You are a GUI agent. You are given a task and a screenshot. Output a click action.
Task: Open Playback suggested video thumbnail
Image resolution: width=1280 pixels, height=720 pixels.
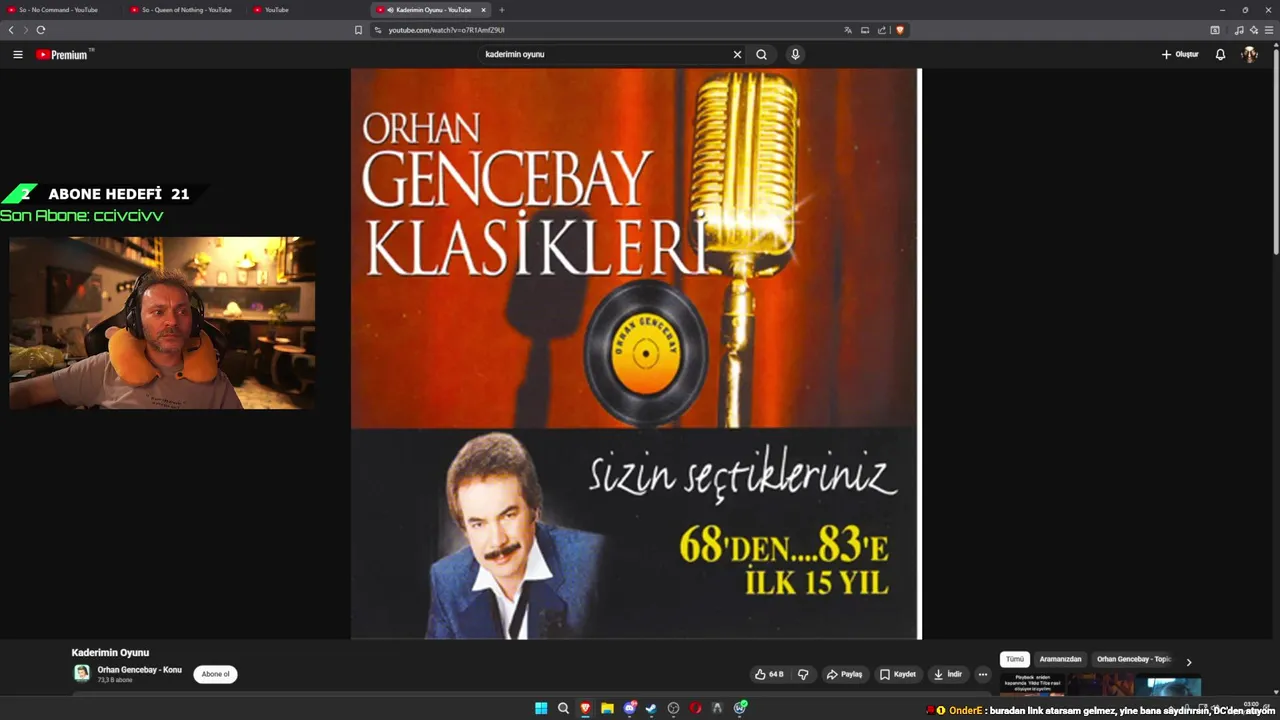pos(1032,683)
